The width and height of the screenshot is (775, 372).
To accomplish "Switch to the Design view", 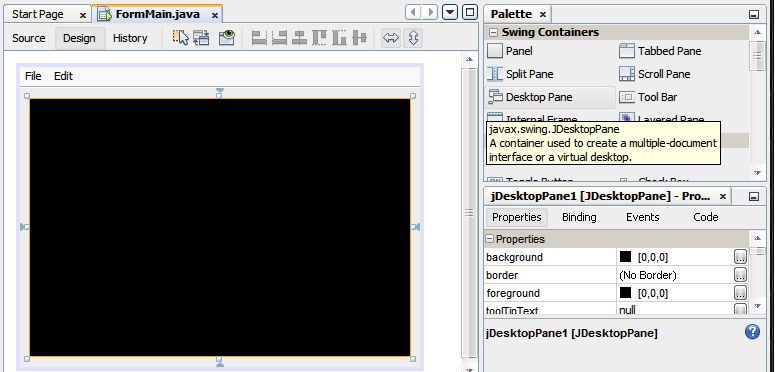I will 79,38.
